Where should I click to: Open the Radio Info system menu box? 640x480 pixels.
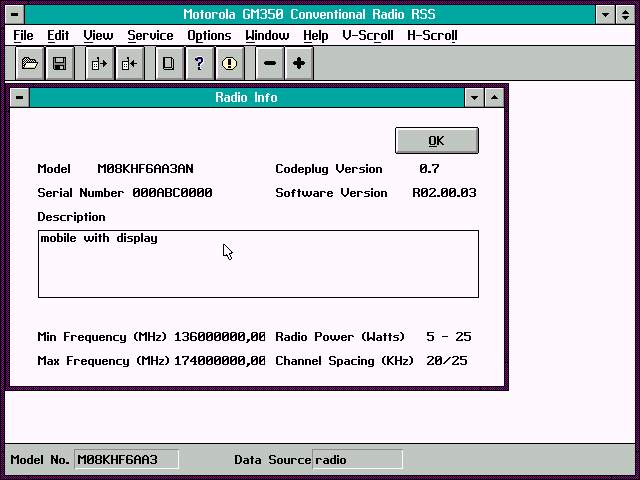pyautogui.click(x=19, y=98)
